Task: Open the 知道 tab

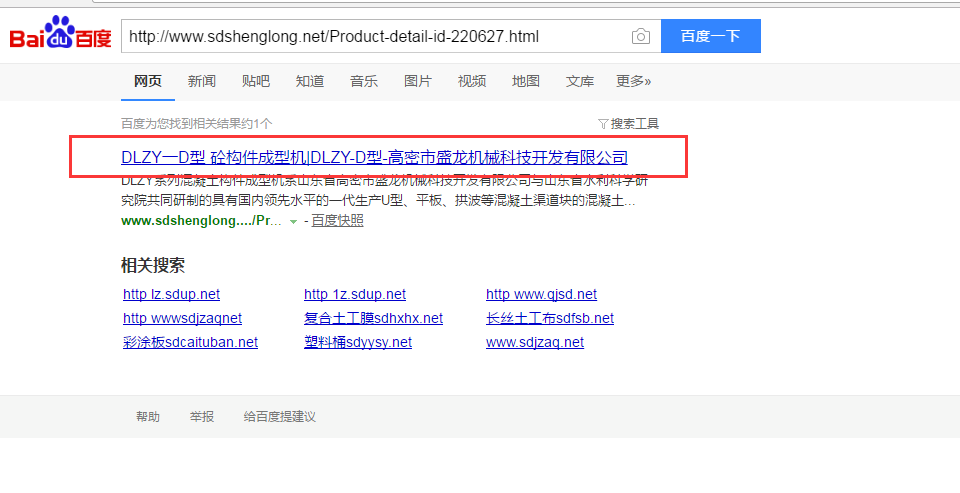Action: tap(309, 81)
